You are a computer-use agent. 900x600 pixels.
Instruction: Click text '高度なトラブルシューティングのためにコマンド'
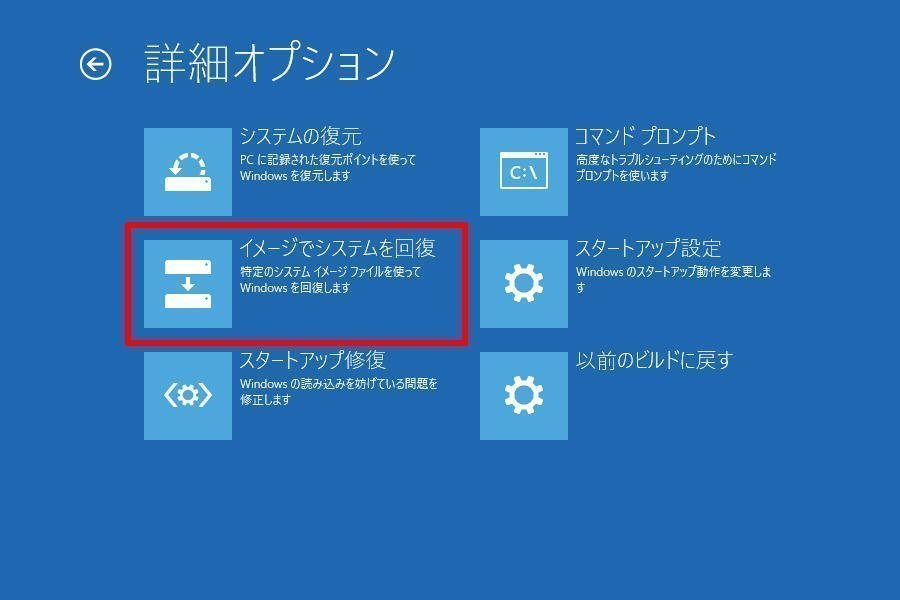[x=676, y=160]
